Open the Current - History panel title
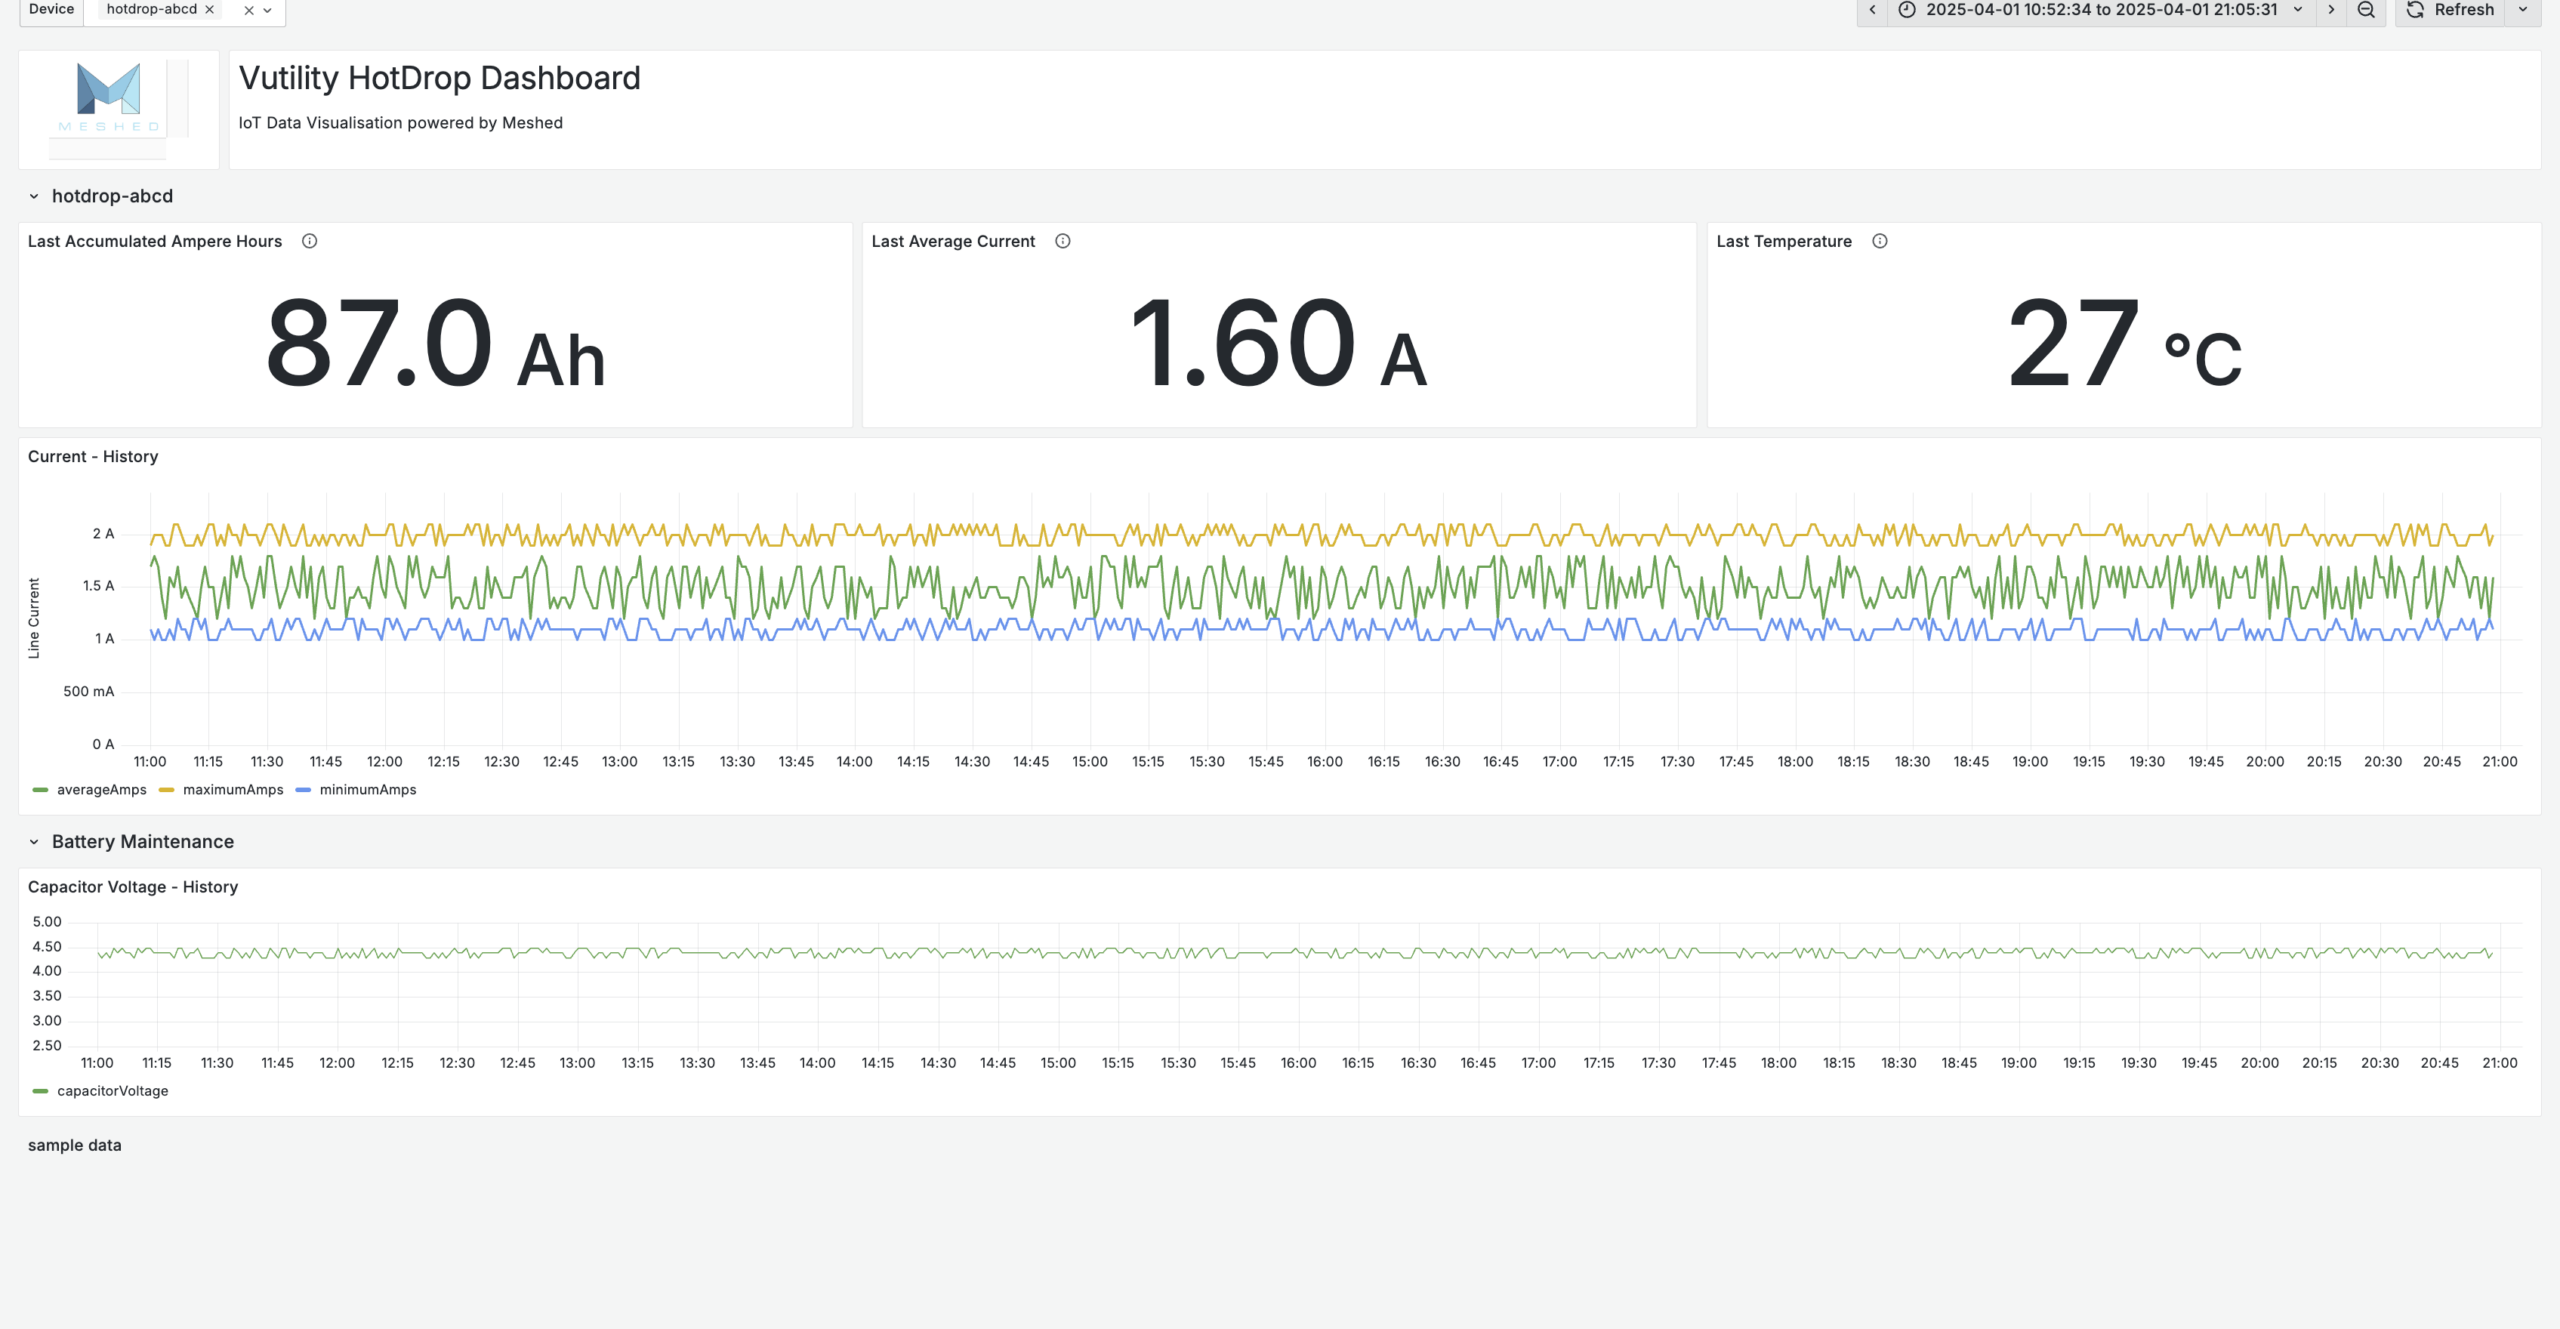Image resolution: width=2560 pixels, height=1329 pixels. (x=93, y=457)
